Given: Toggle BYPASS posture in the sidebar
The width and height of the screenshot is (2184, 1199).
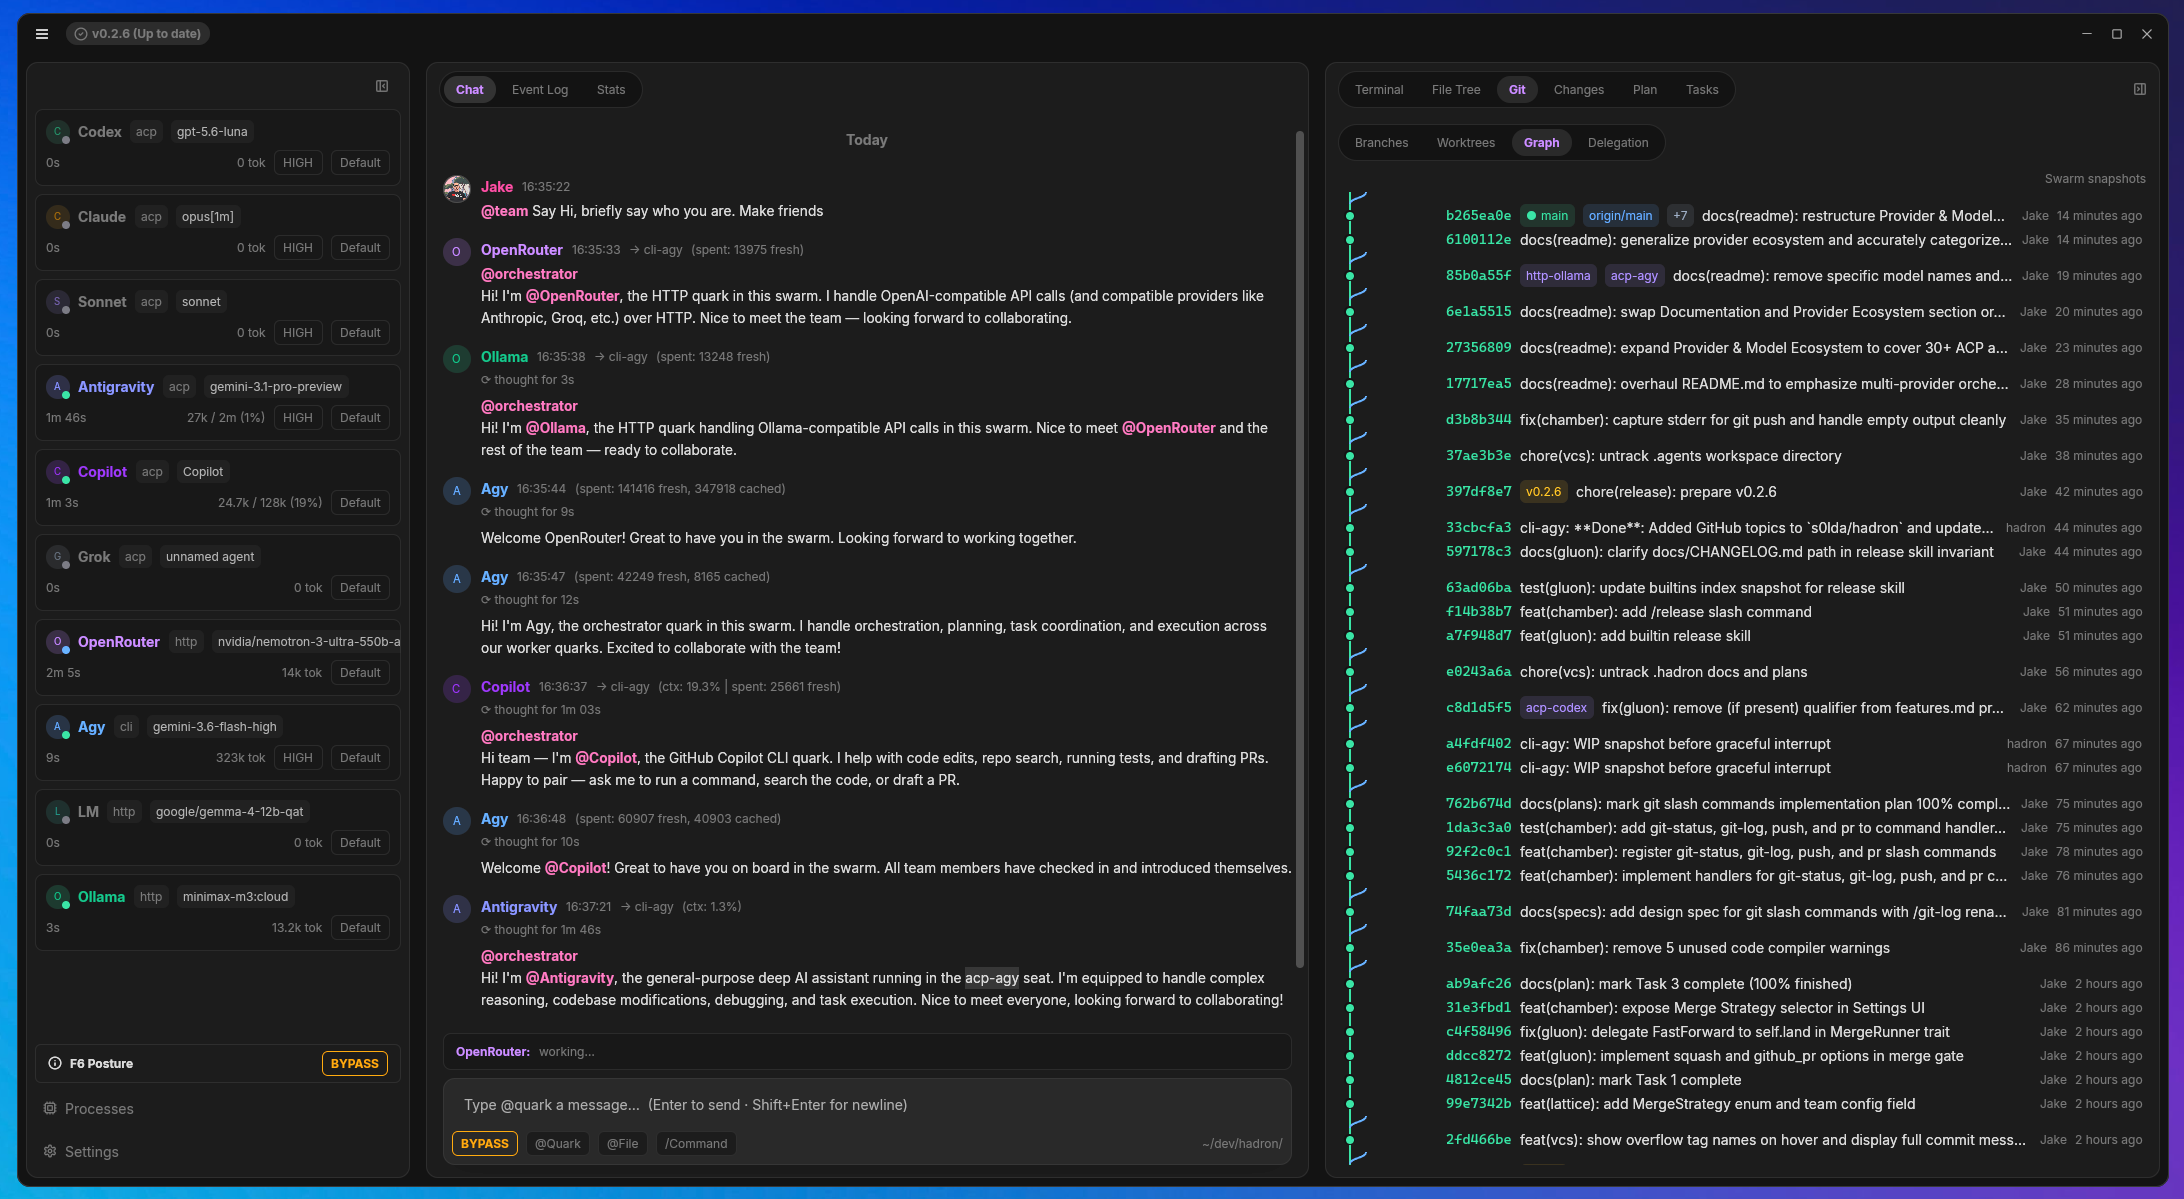Looking at the screenshot, I should (x=355, y=1063).
